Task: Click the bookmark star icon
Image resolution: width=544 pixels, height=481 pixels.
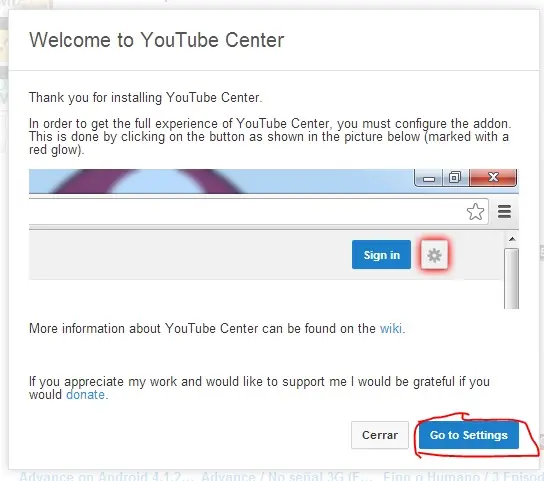Action: [x=475, y=212]
